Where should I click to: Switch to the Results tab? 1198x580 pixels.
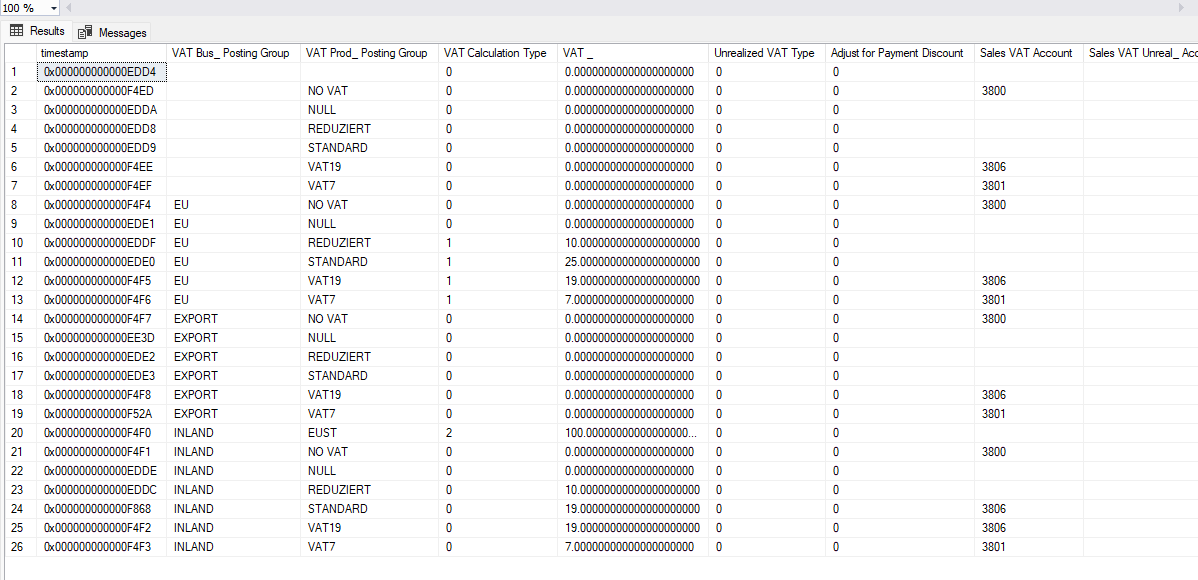click(37, 31)
